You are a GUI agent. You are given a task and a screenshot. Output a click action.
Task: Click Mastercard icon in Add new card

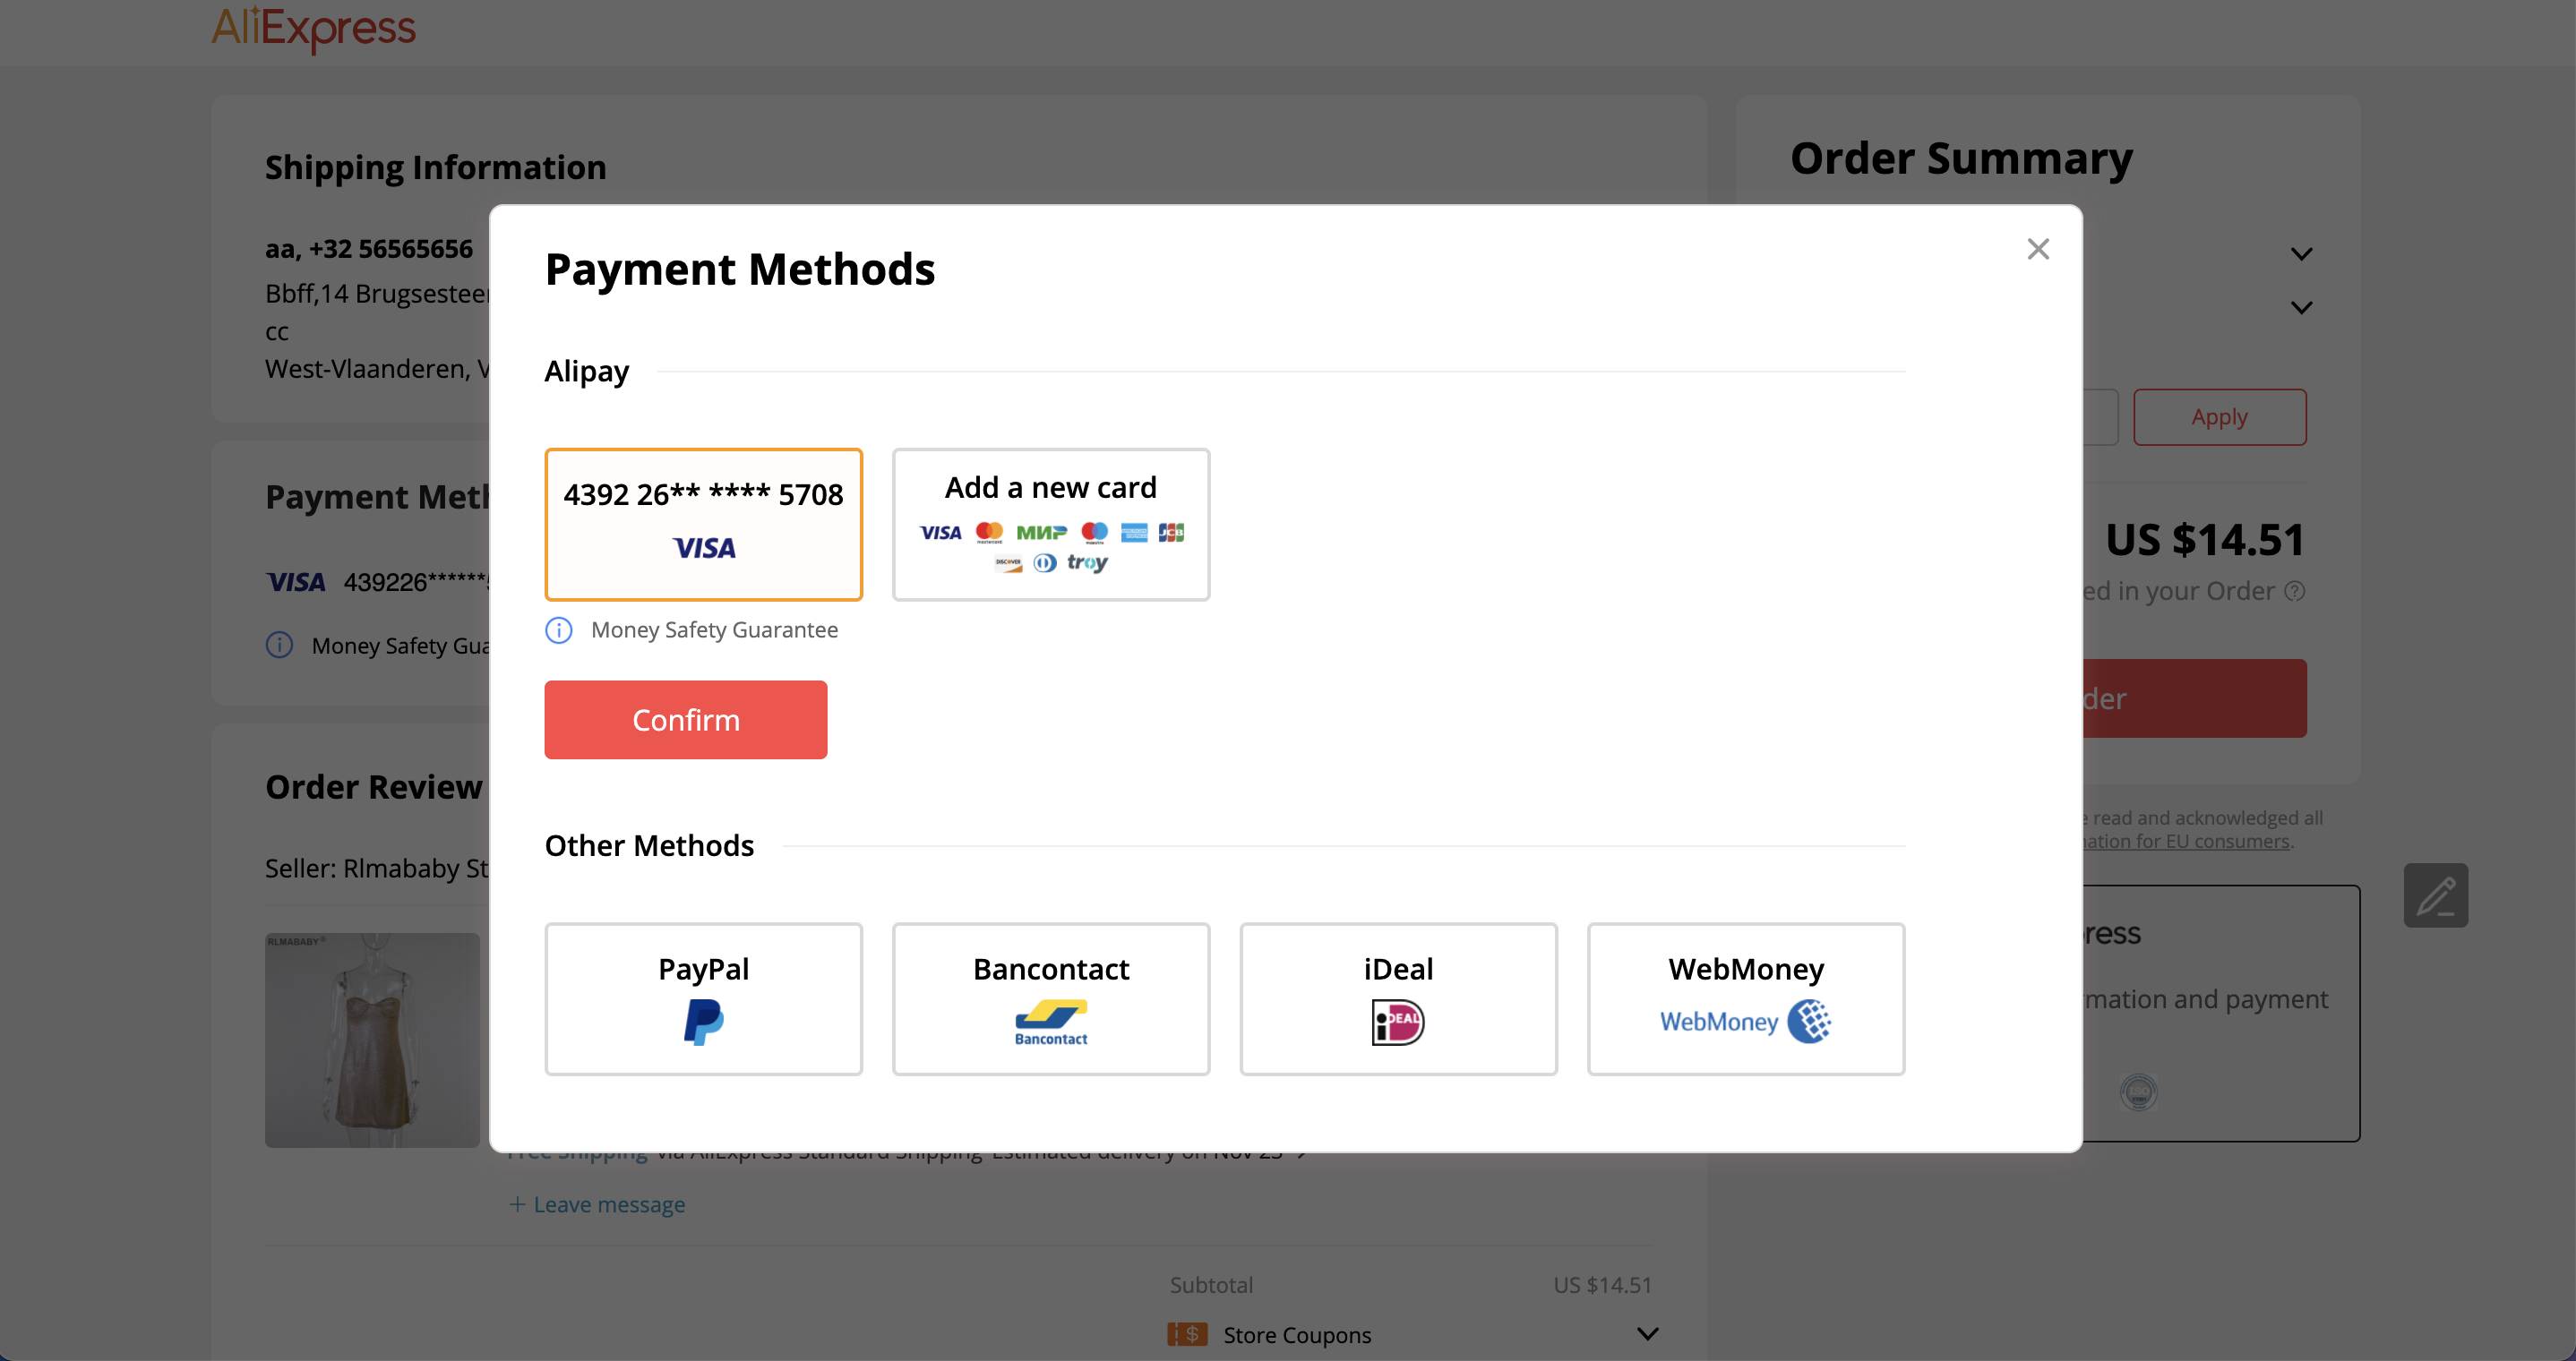pyautogui.click(x=989, y=533)
